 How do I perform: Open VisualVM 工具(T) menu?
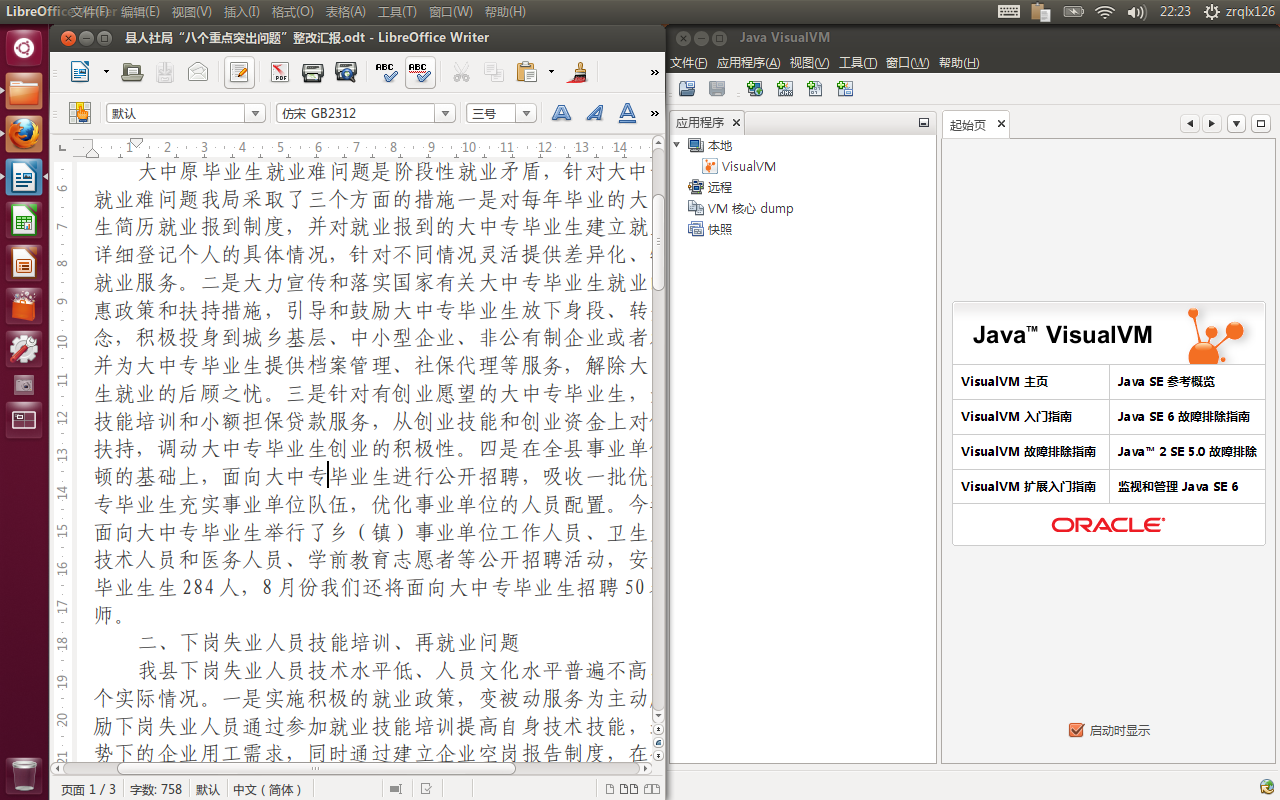pos(857,63)
